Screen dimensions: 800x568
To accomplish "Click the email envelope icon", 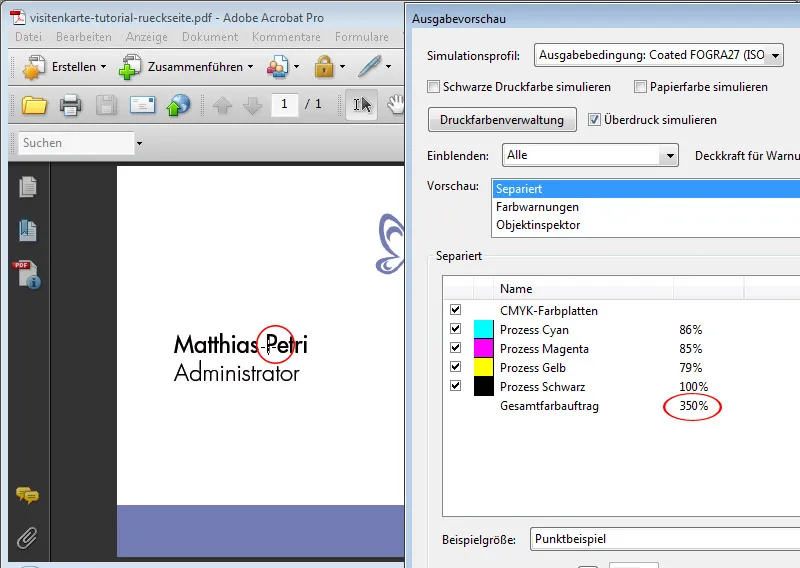I will [x=142, y=105].
